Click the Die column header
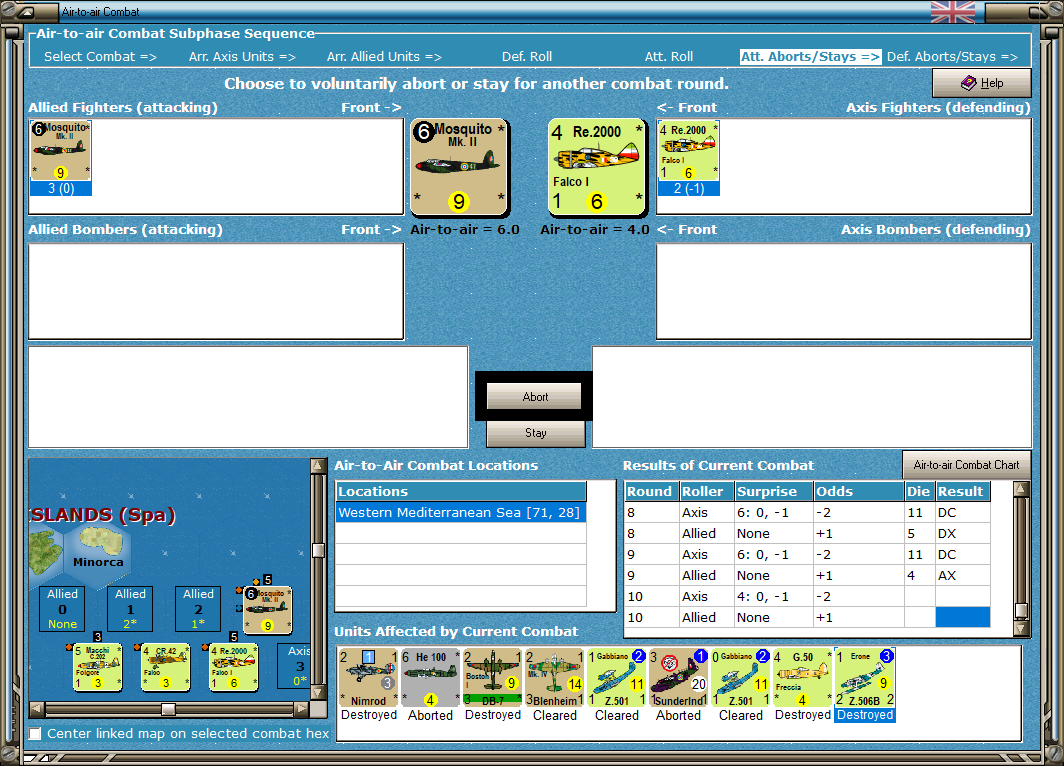Screen dimensions: 1064x766 [919, 491]
